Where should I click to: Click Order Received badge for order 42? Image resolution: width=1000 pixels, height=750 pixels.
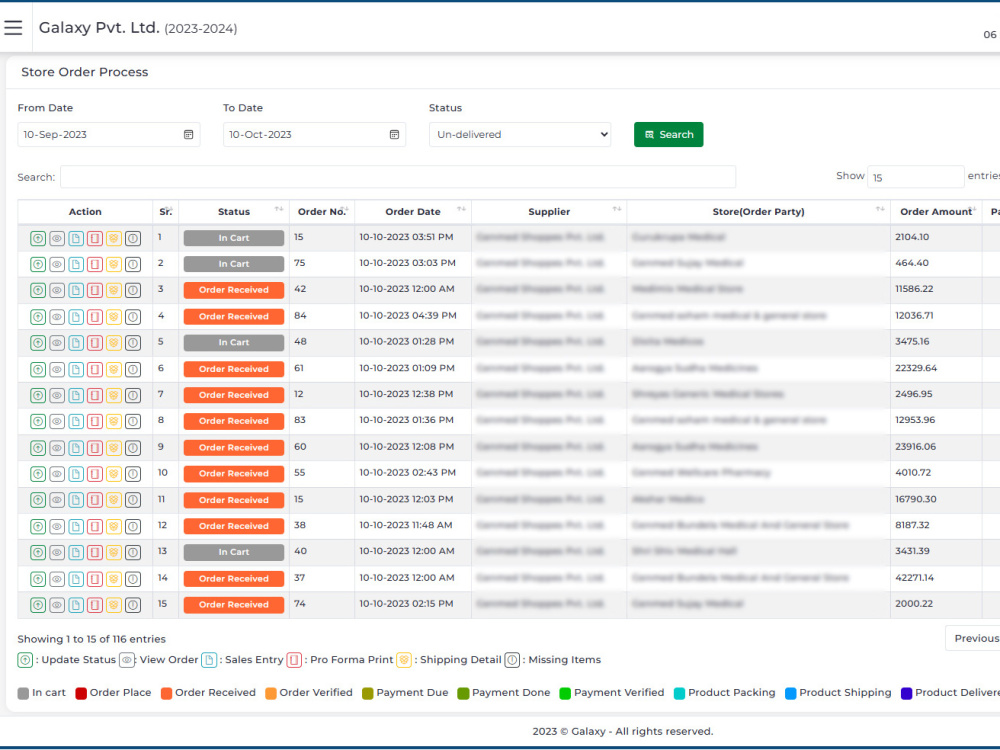[x=233, y=290]
